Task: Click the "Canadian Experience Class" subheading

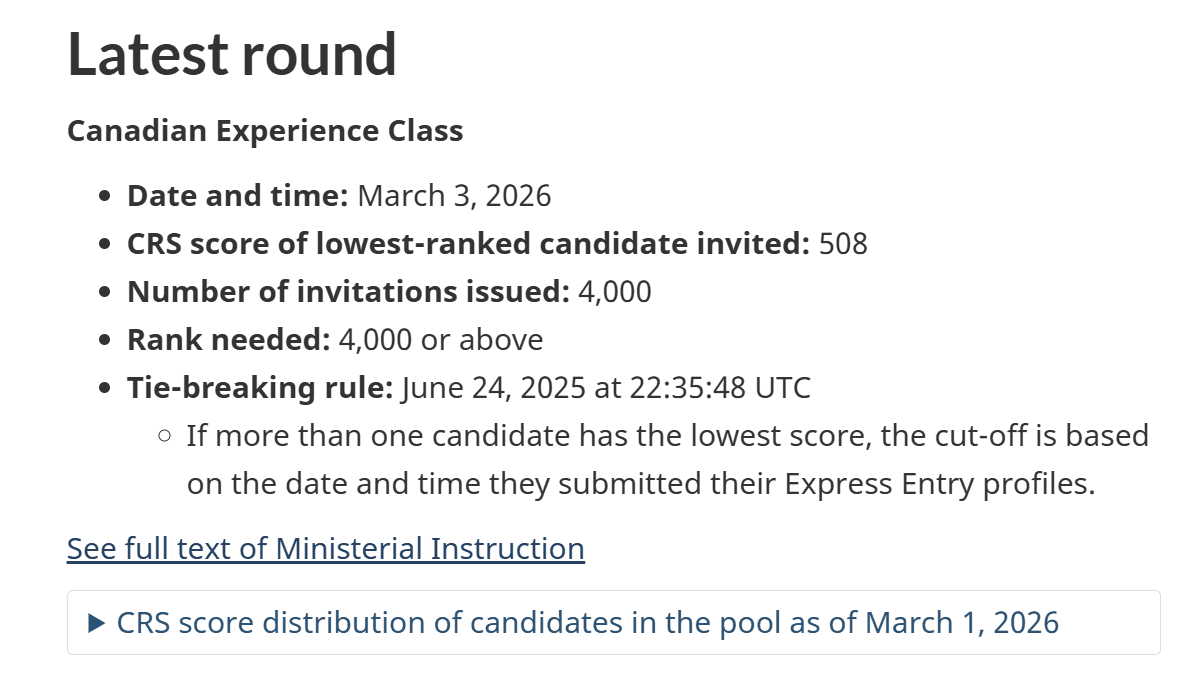Action: (265, 131)
